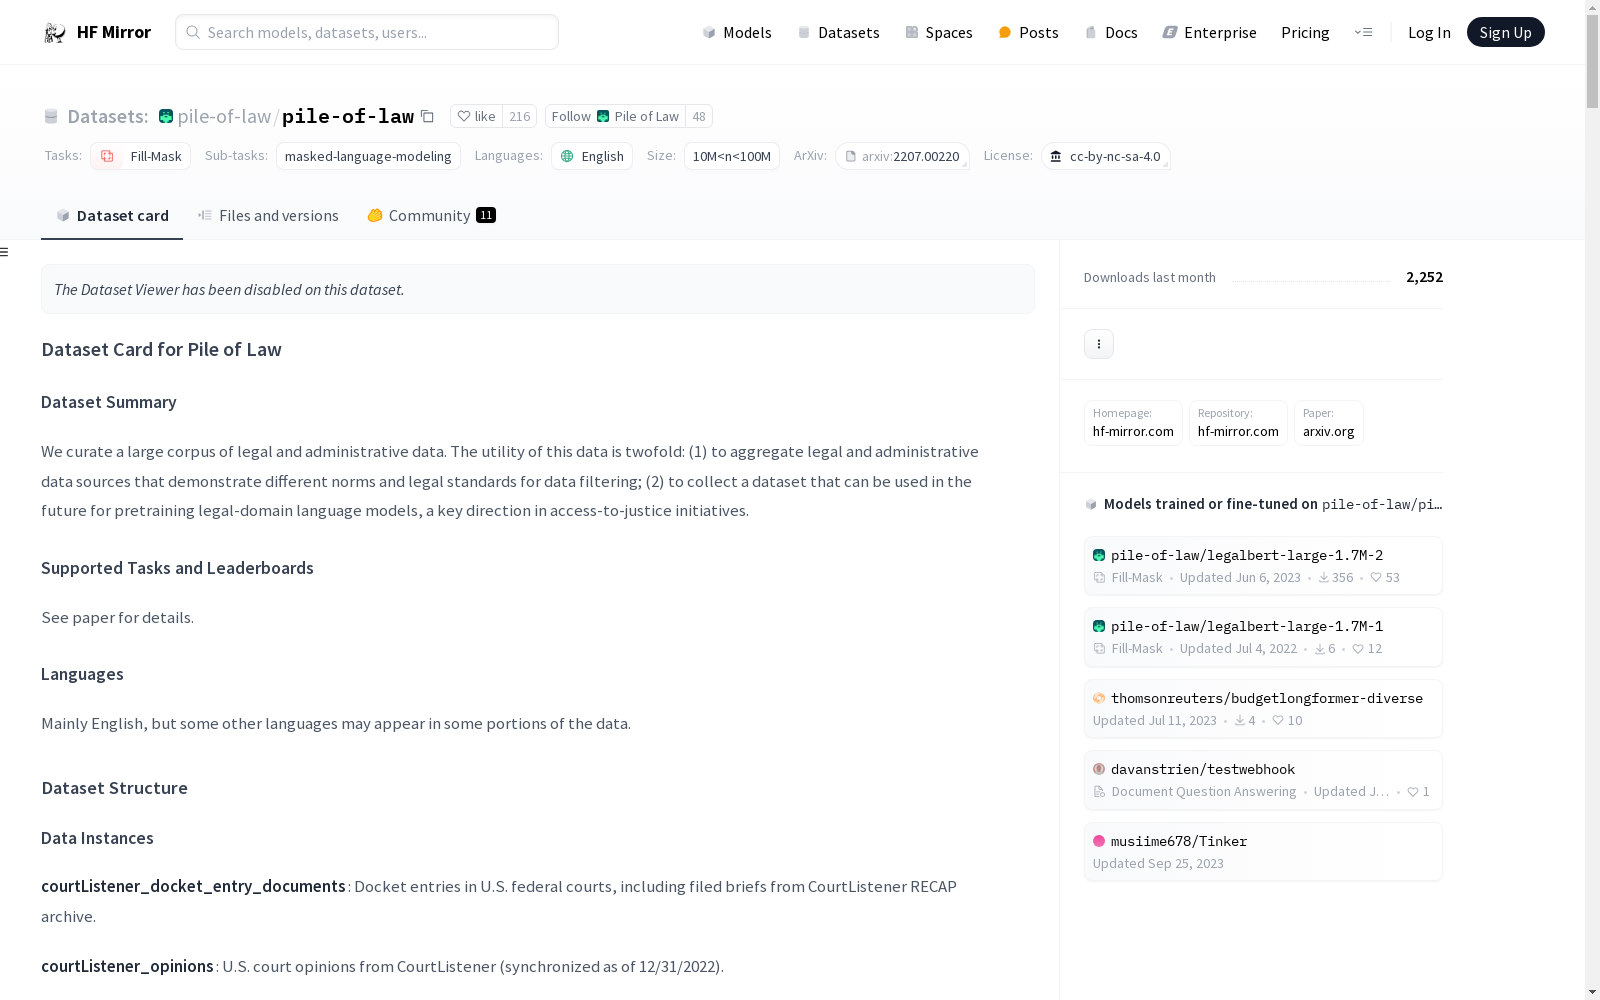Open Datasets in the top navigation
Image resolution: width=1600 pixels, height=1000 pixels.
tap(838, 32)
